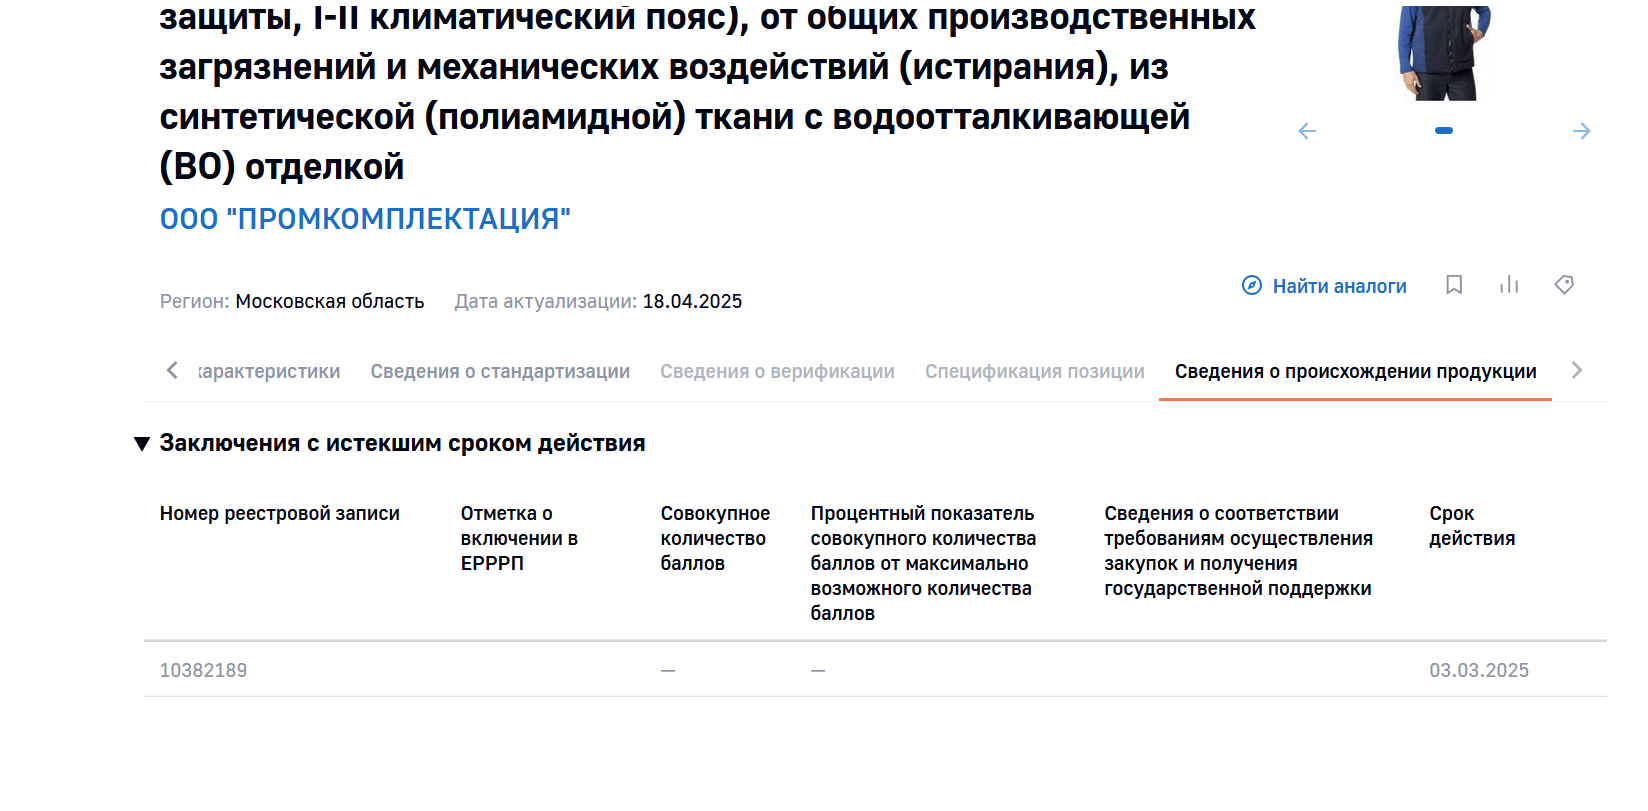Select the Спецификация позиции tab
This screenshot has width=1648, height=811.
pos(1034,371)
